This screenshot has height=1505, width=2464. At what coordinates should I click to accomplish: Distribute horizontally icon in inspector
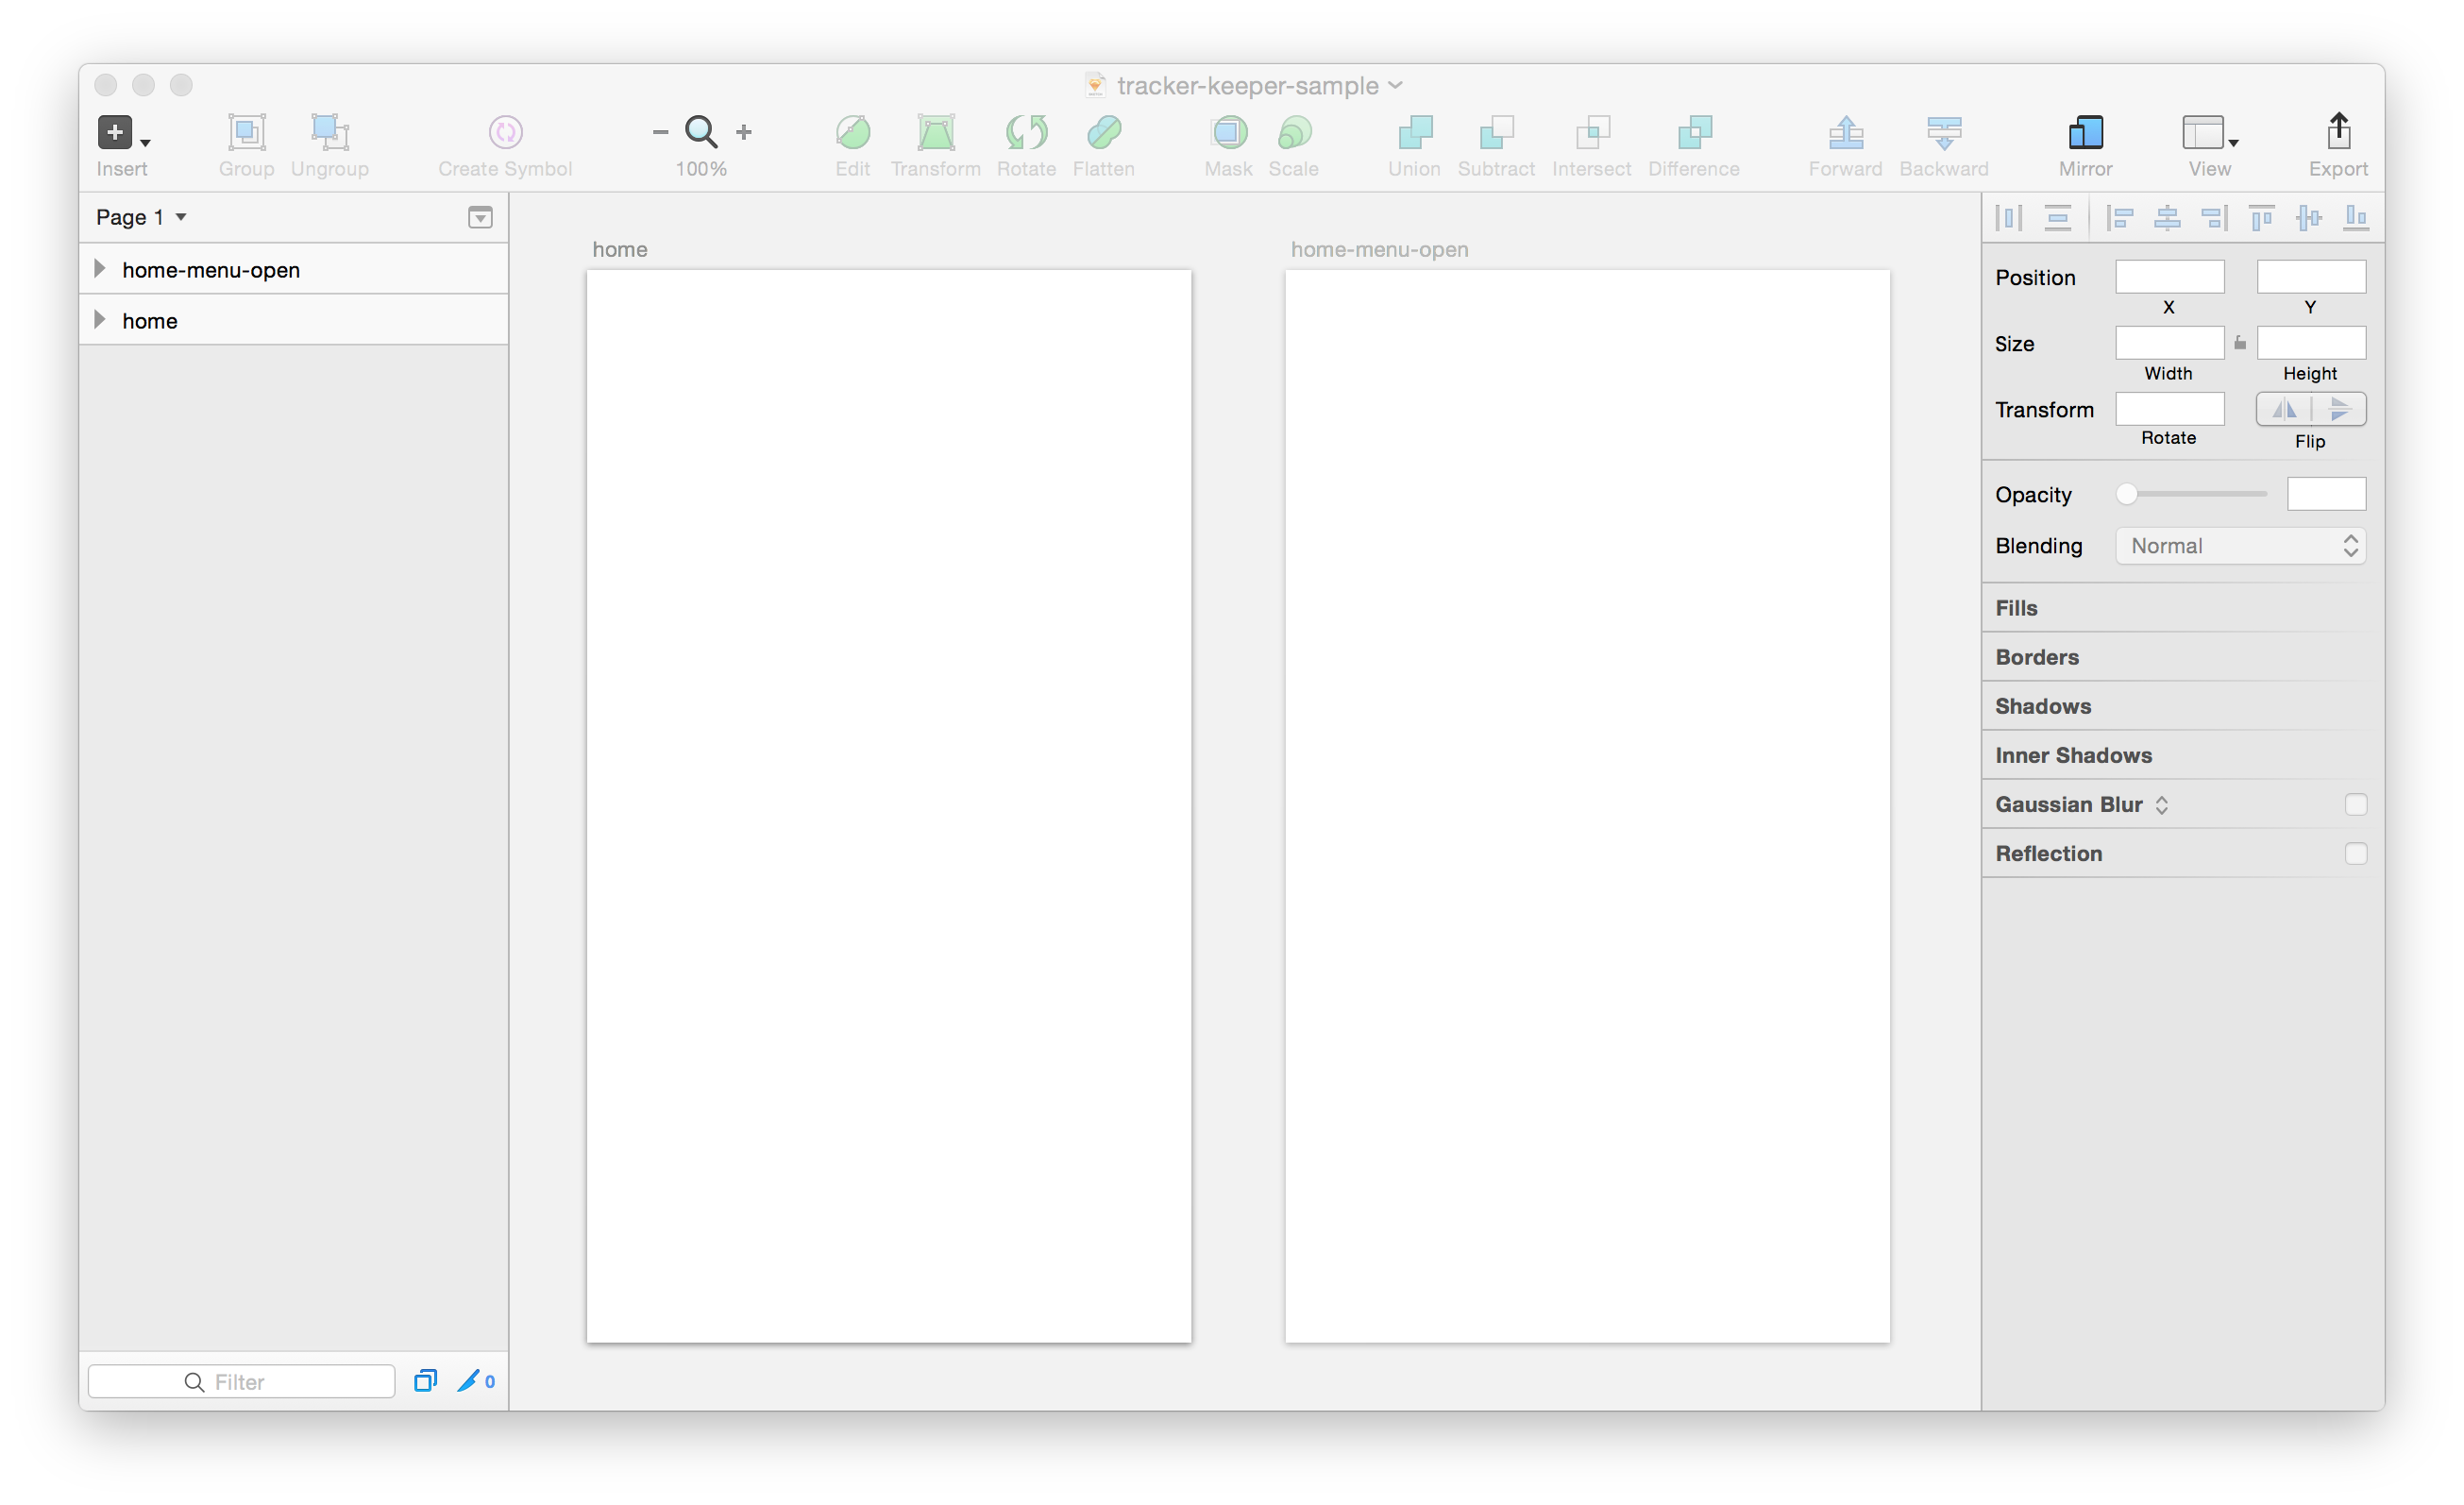point(2009,217)
